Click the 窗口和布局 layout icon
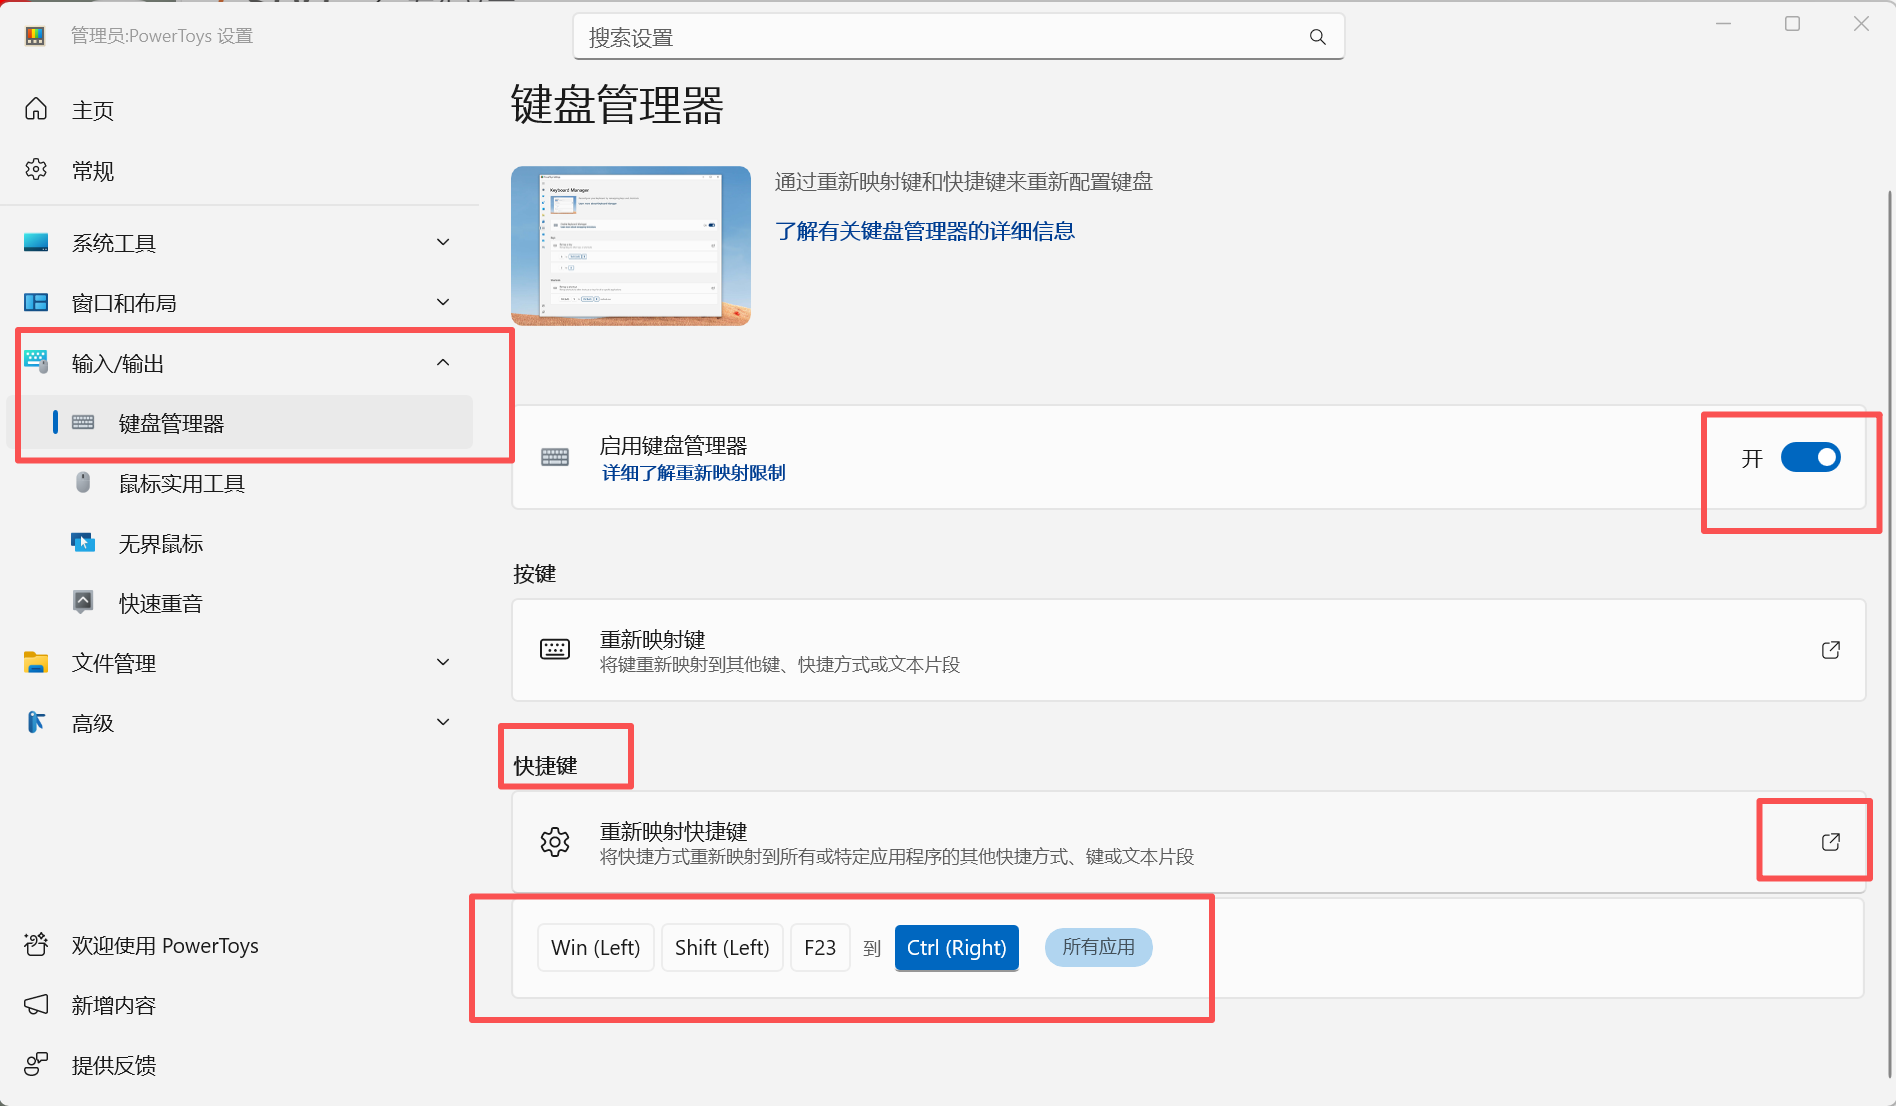1896x1106 pixels. coord(36,302)
